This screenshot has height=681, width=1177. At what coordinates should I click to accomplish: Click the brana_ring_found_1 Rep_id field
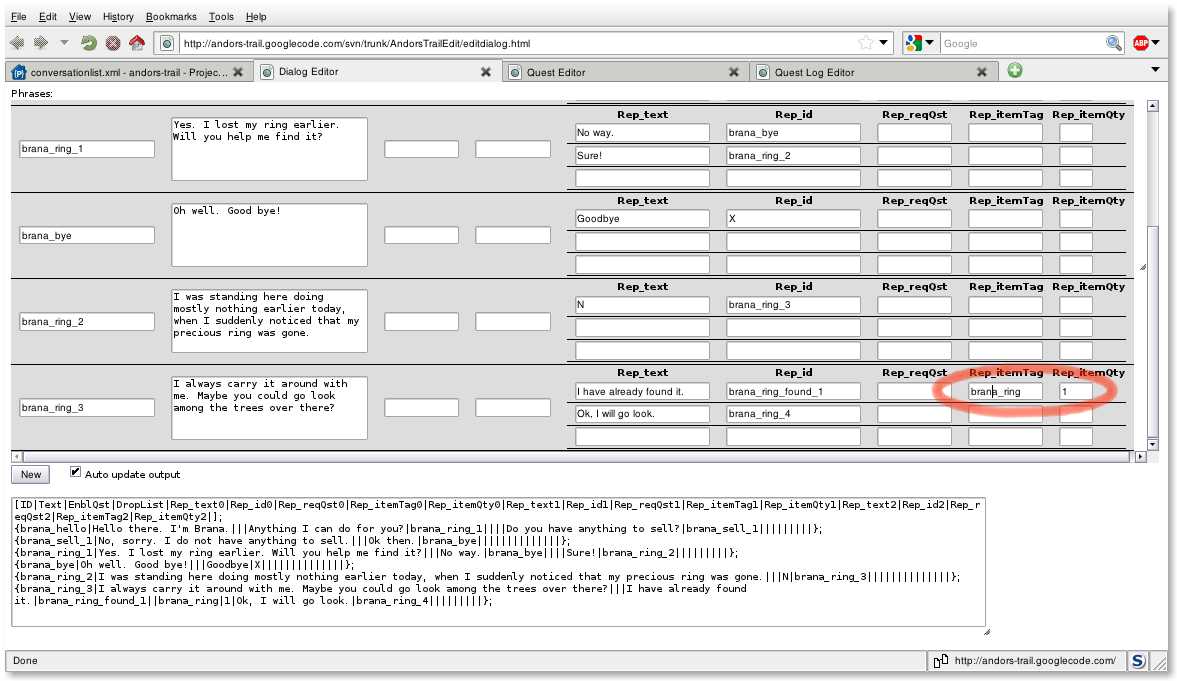pos(793,391)
